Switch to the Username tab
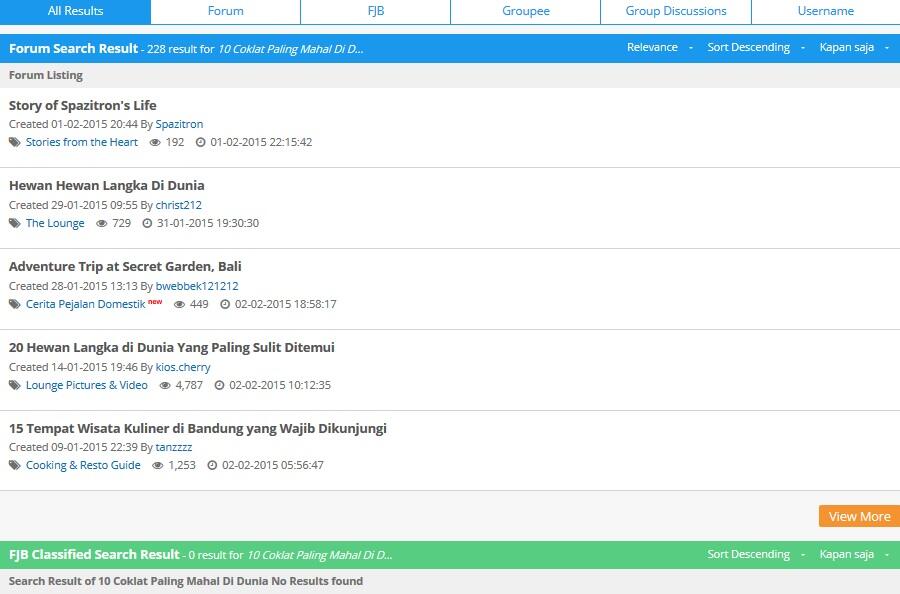 coord(825,11)
